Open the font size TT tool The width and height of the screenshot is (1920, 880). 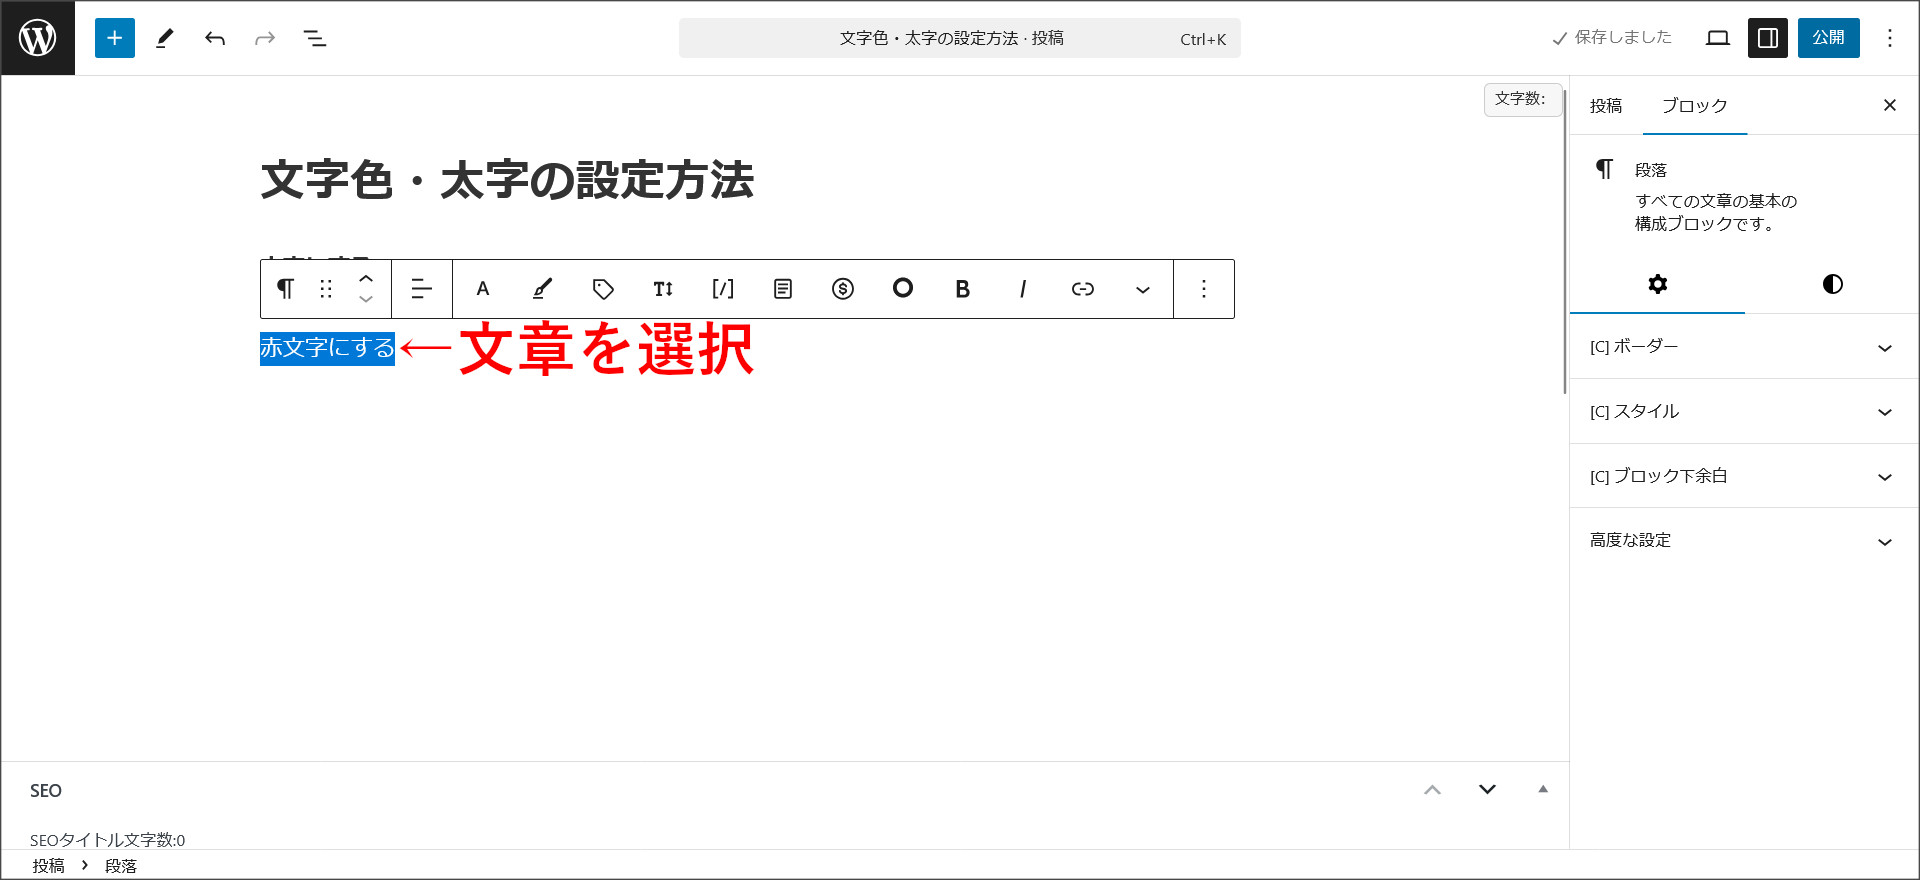coord(663,289)
